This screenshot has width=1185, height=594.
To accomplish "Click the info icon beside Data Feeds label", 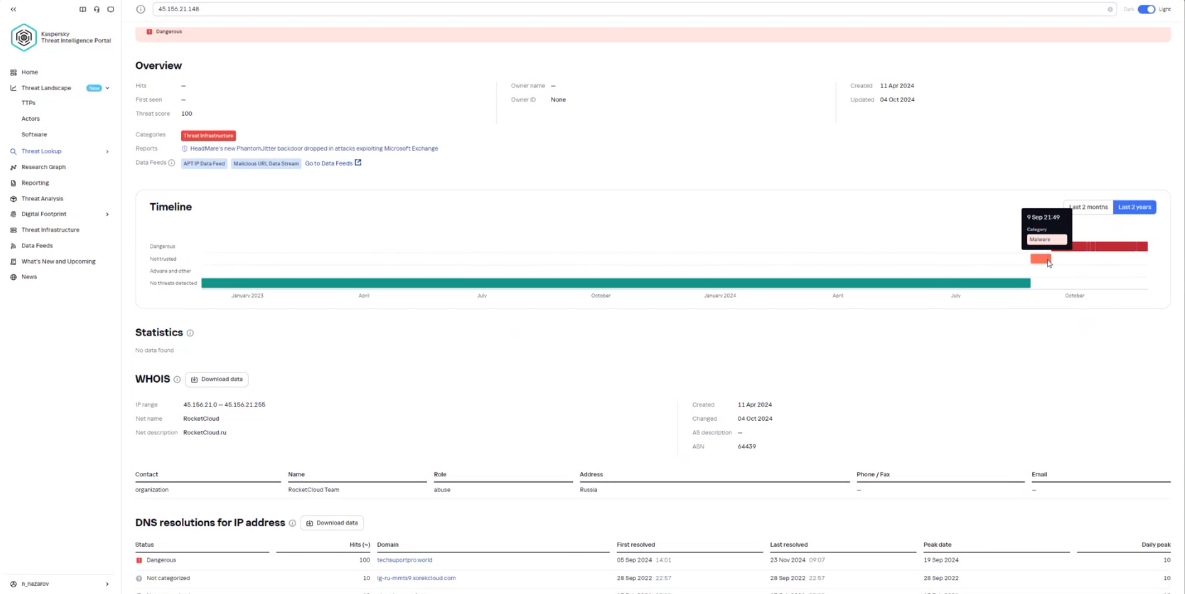I will pyautogui.click(x=172, y=163).
